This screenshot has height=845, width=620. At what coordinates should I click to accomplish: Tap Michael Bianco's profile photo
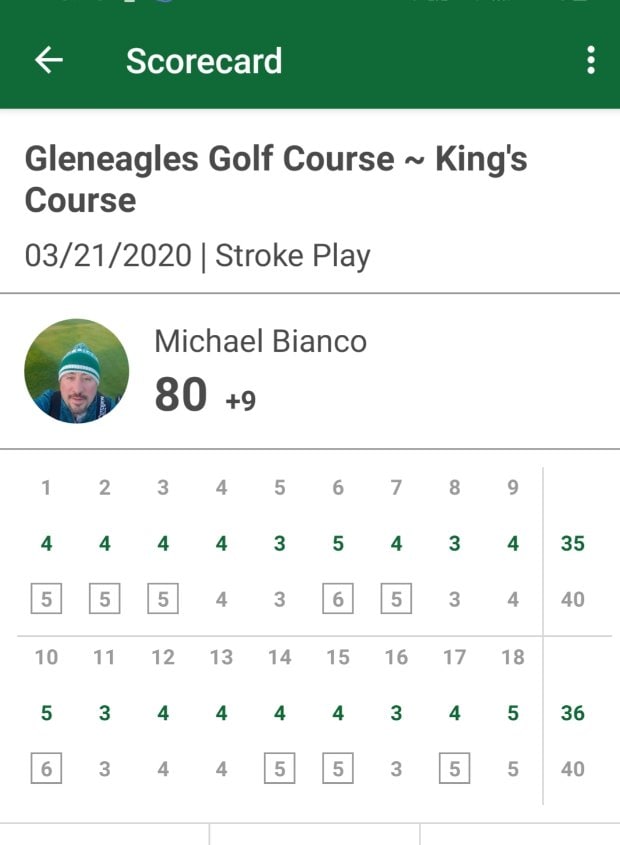click(x=77, y=371)
